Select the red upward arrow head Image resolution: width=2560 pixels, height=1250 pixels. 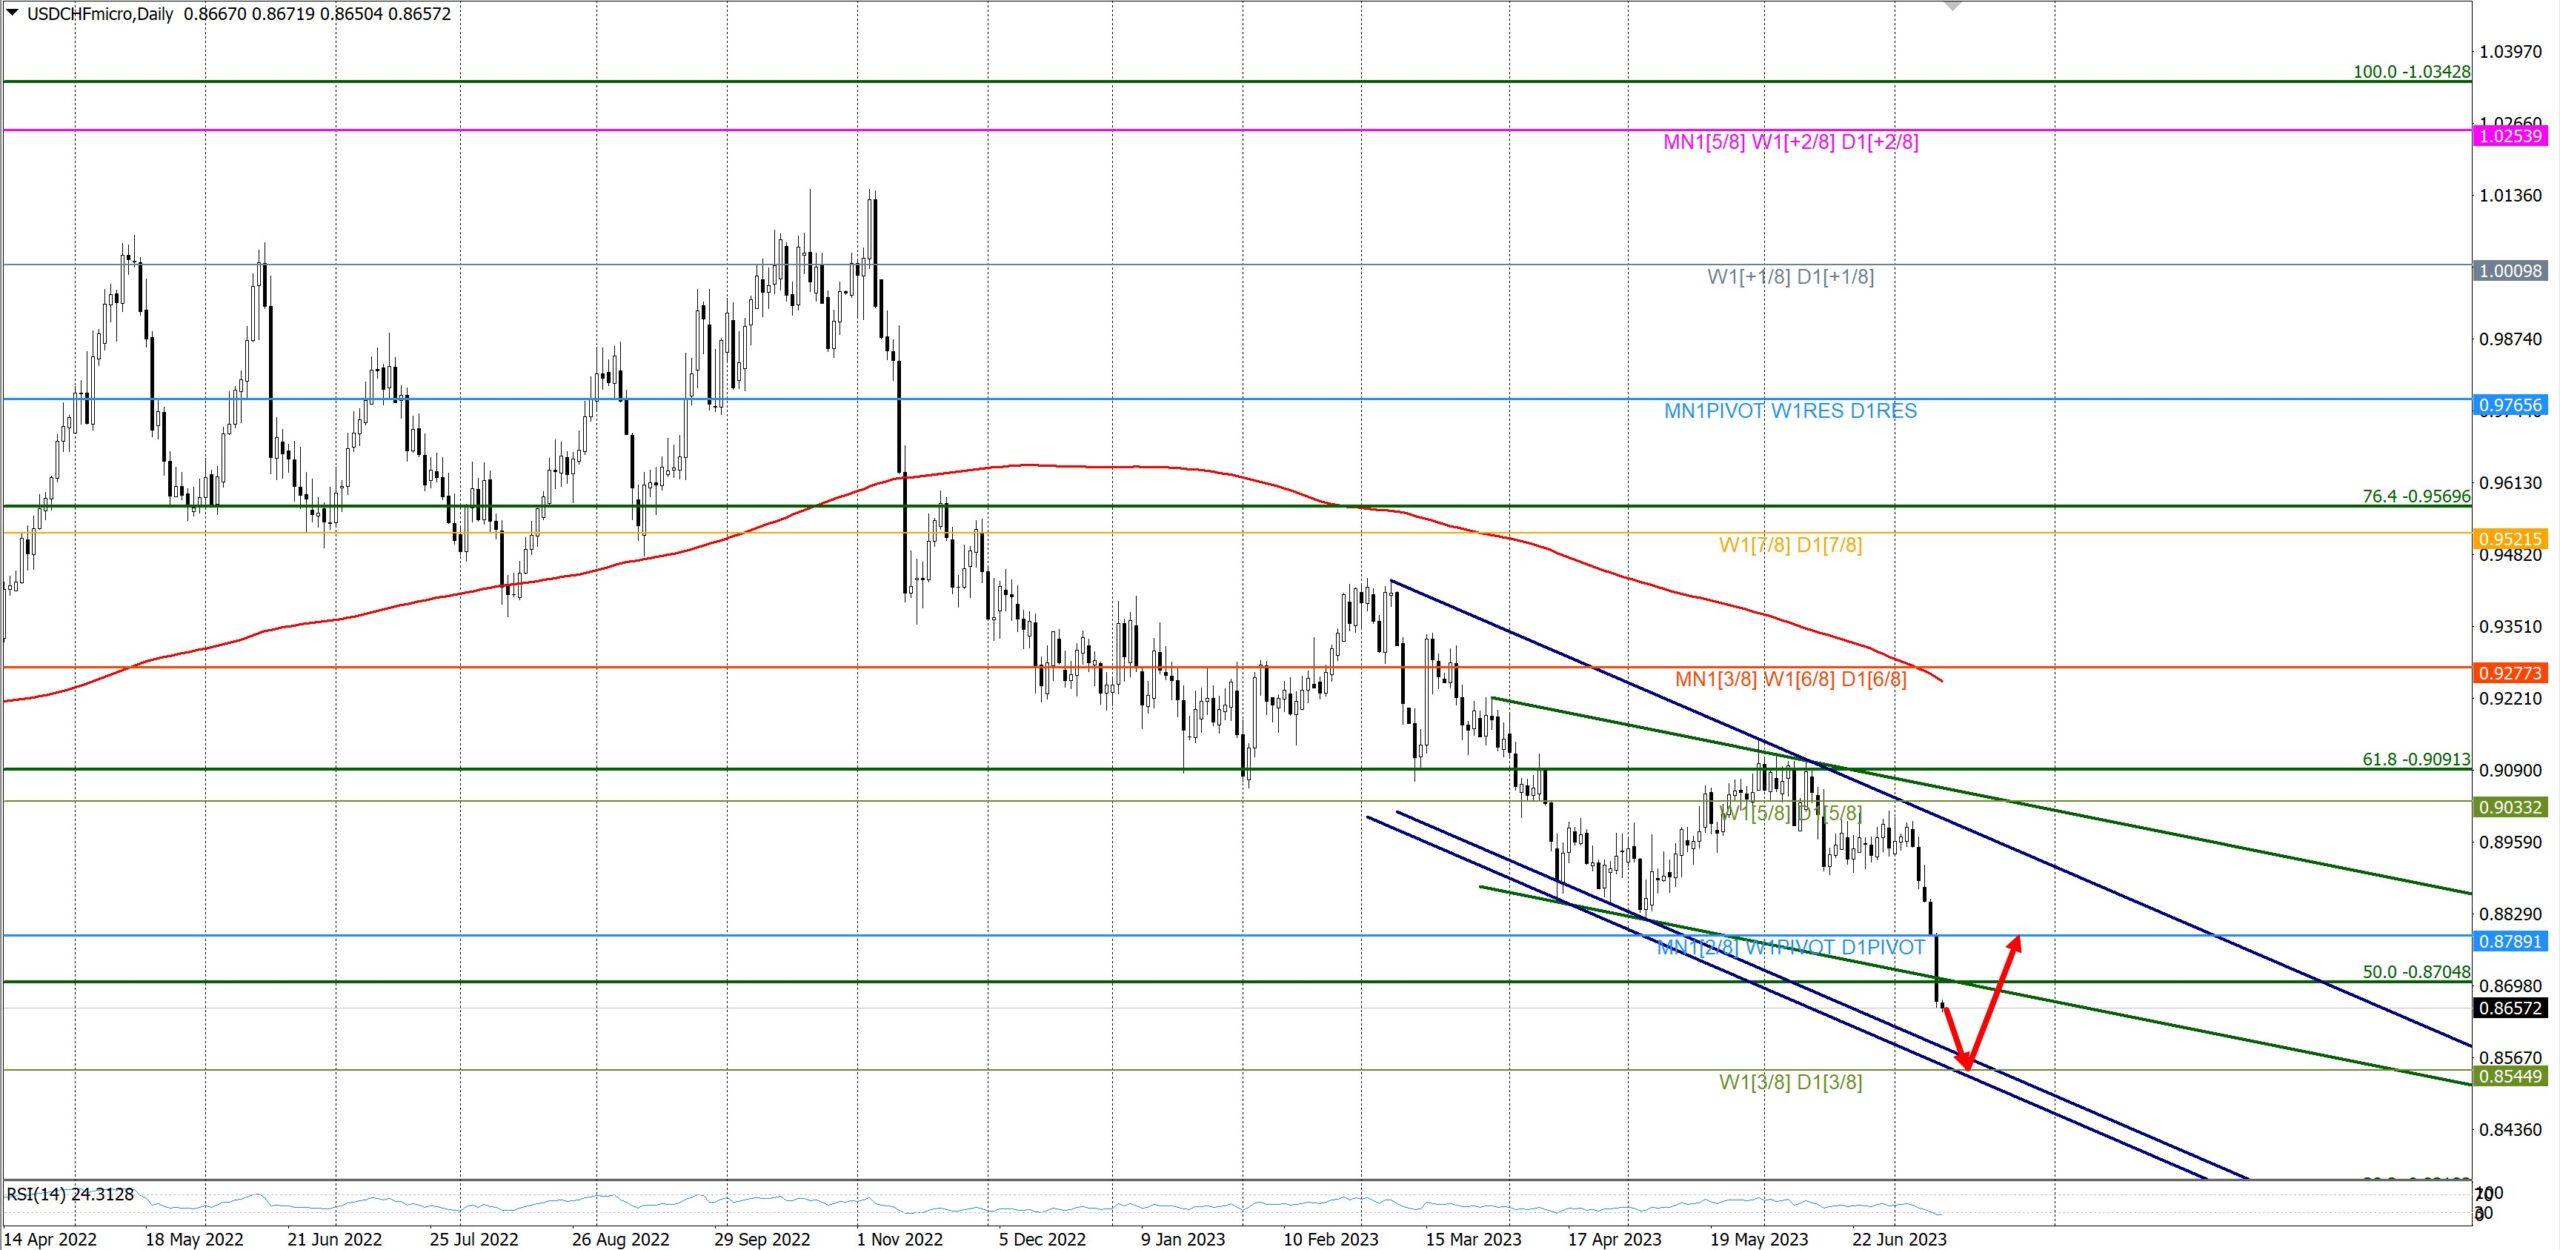tap(2016, 942)
